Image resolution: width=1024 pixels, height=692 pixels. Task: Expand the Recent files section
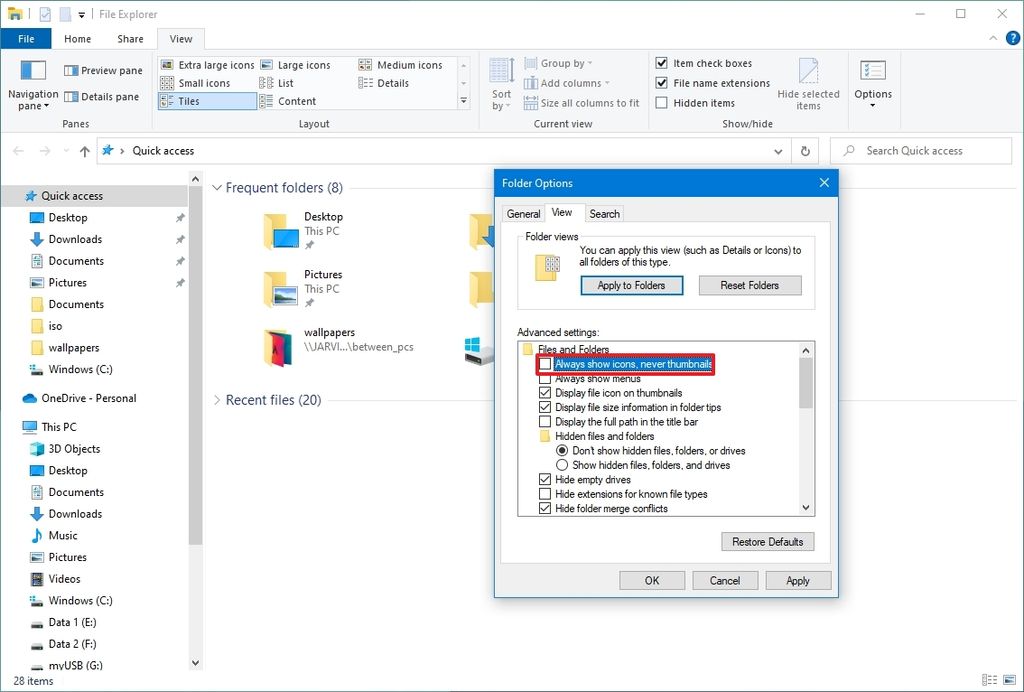tap(217, 399)
